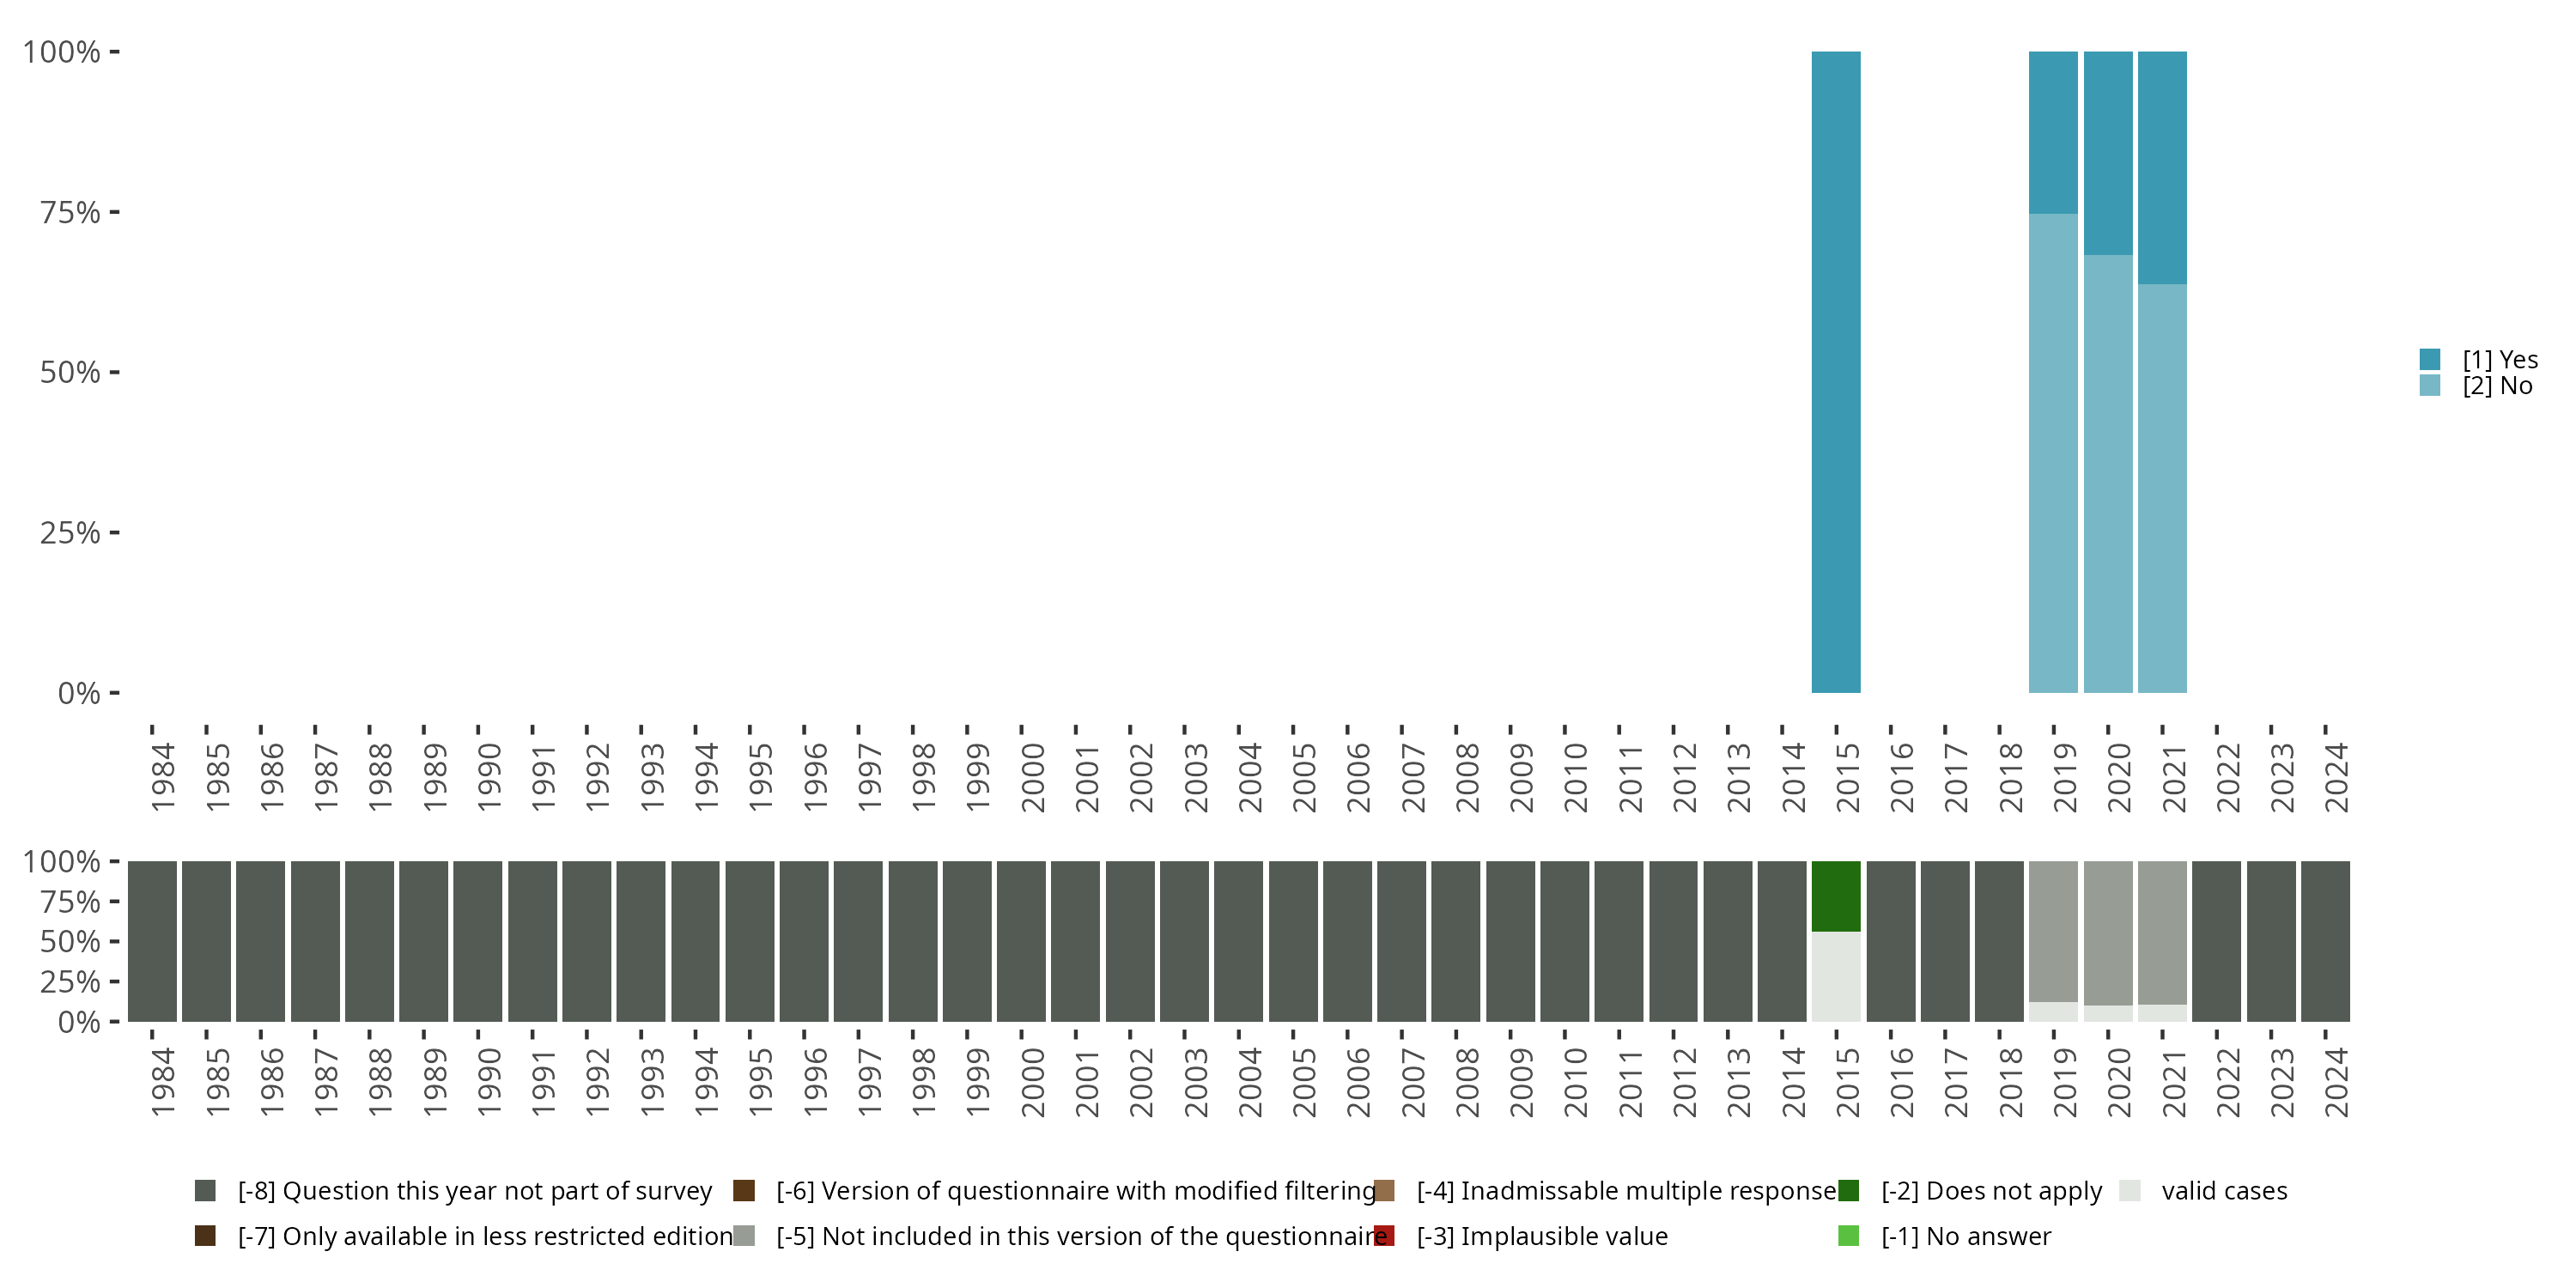Click the dark green [-2] Does not apply swatch
Screen dimensions: 2576x1288
pyautogui.click(x=1848, y=1190)
